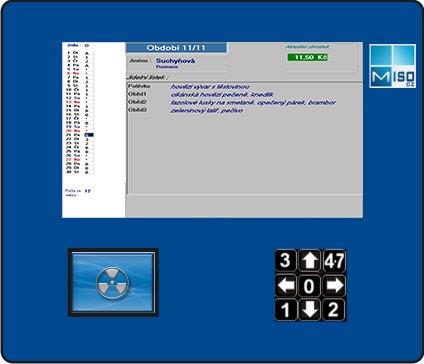Select day 13 Ne in the calendar list
This screenshot has height=364, width=424.
pyautogui.click(x=80, y=102)
